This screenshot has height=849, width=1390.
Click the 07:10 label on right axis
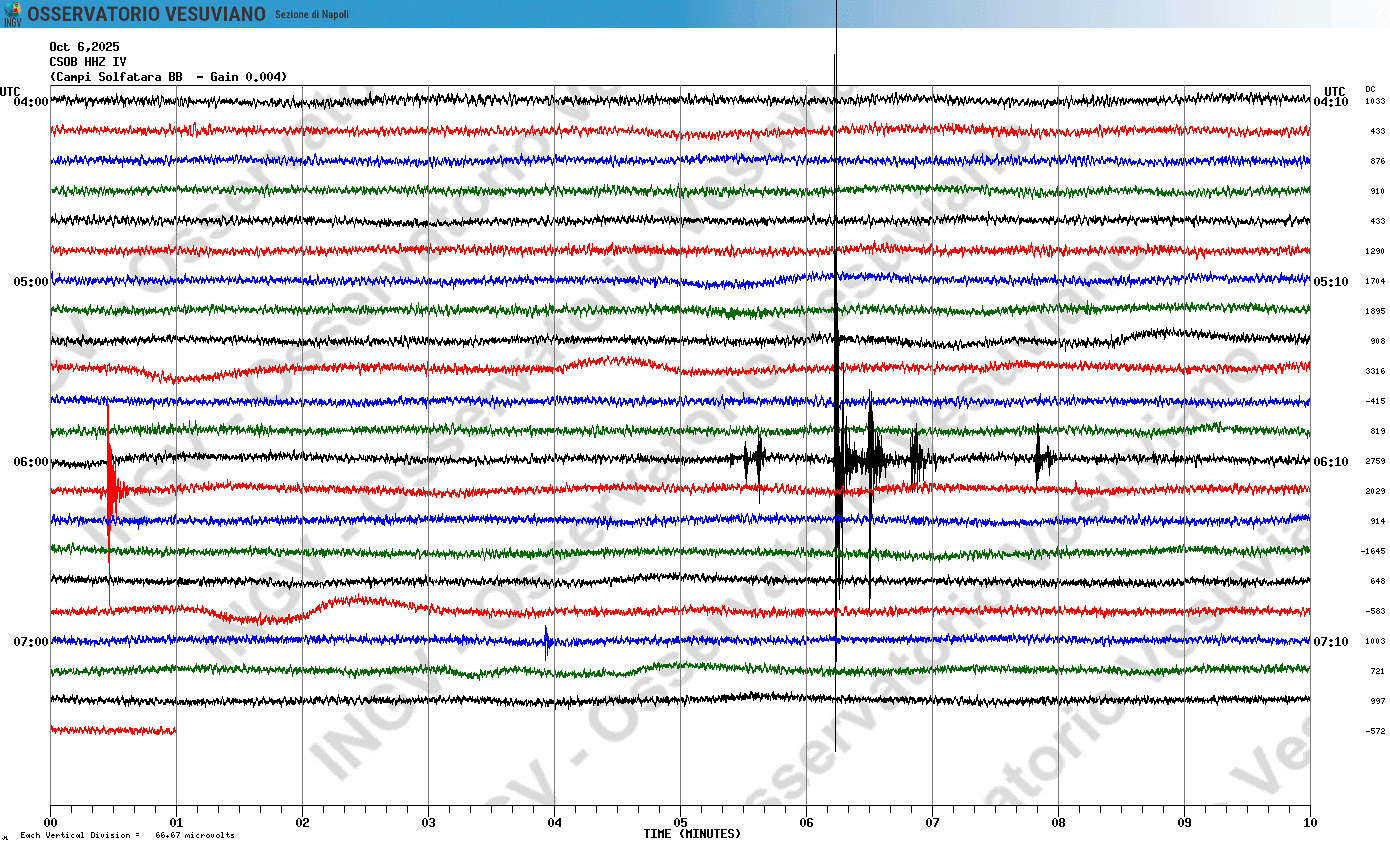pyautogui.click(x=1331, y=642)
